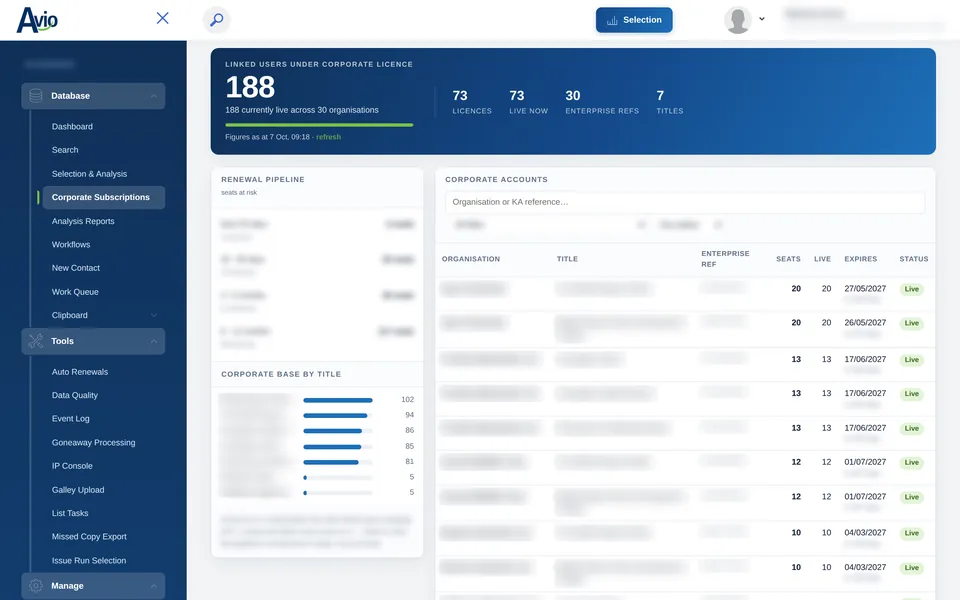Open Goneaway Processing

pyautogui.click(x=93, y=443)
